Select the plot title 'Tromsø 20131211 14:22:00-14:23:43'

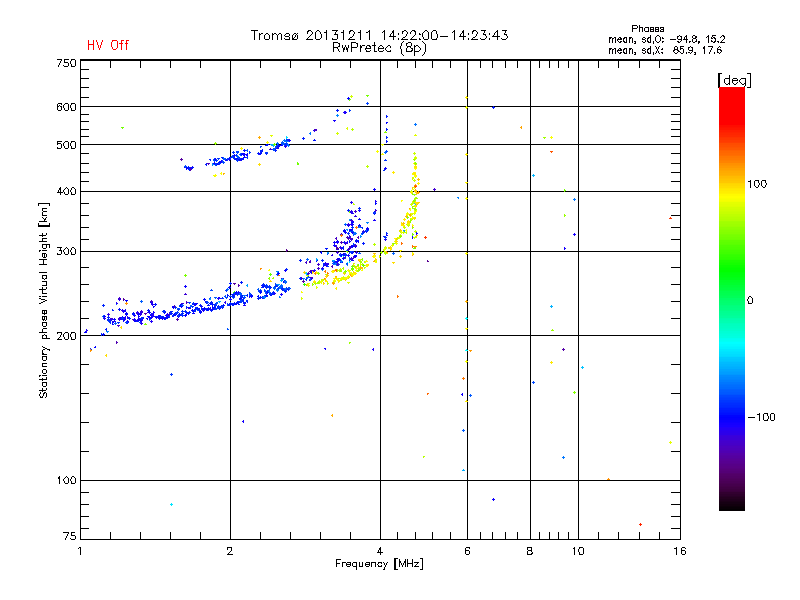[x=379, y=35]
